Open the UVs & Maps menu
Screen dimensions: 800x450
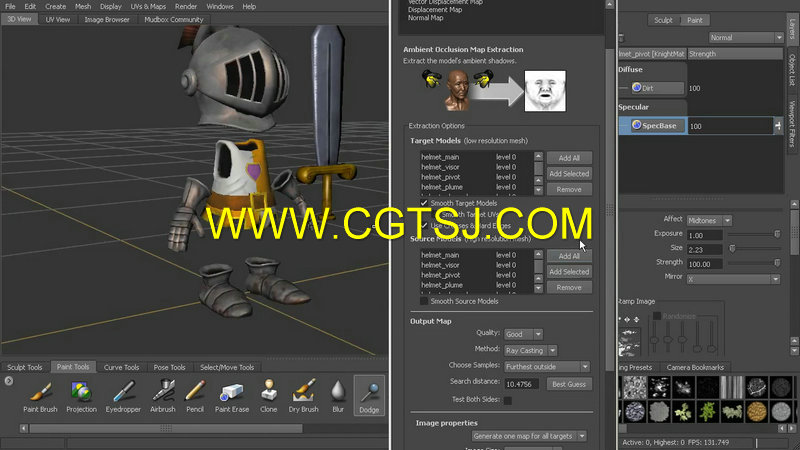coord(148,7)
